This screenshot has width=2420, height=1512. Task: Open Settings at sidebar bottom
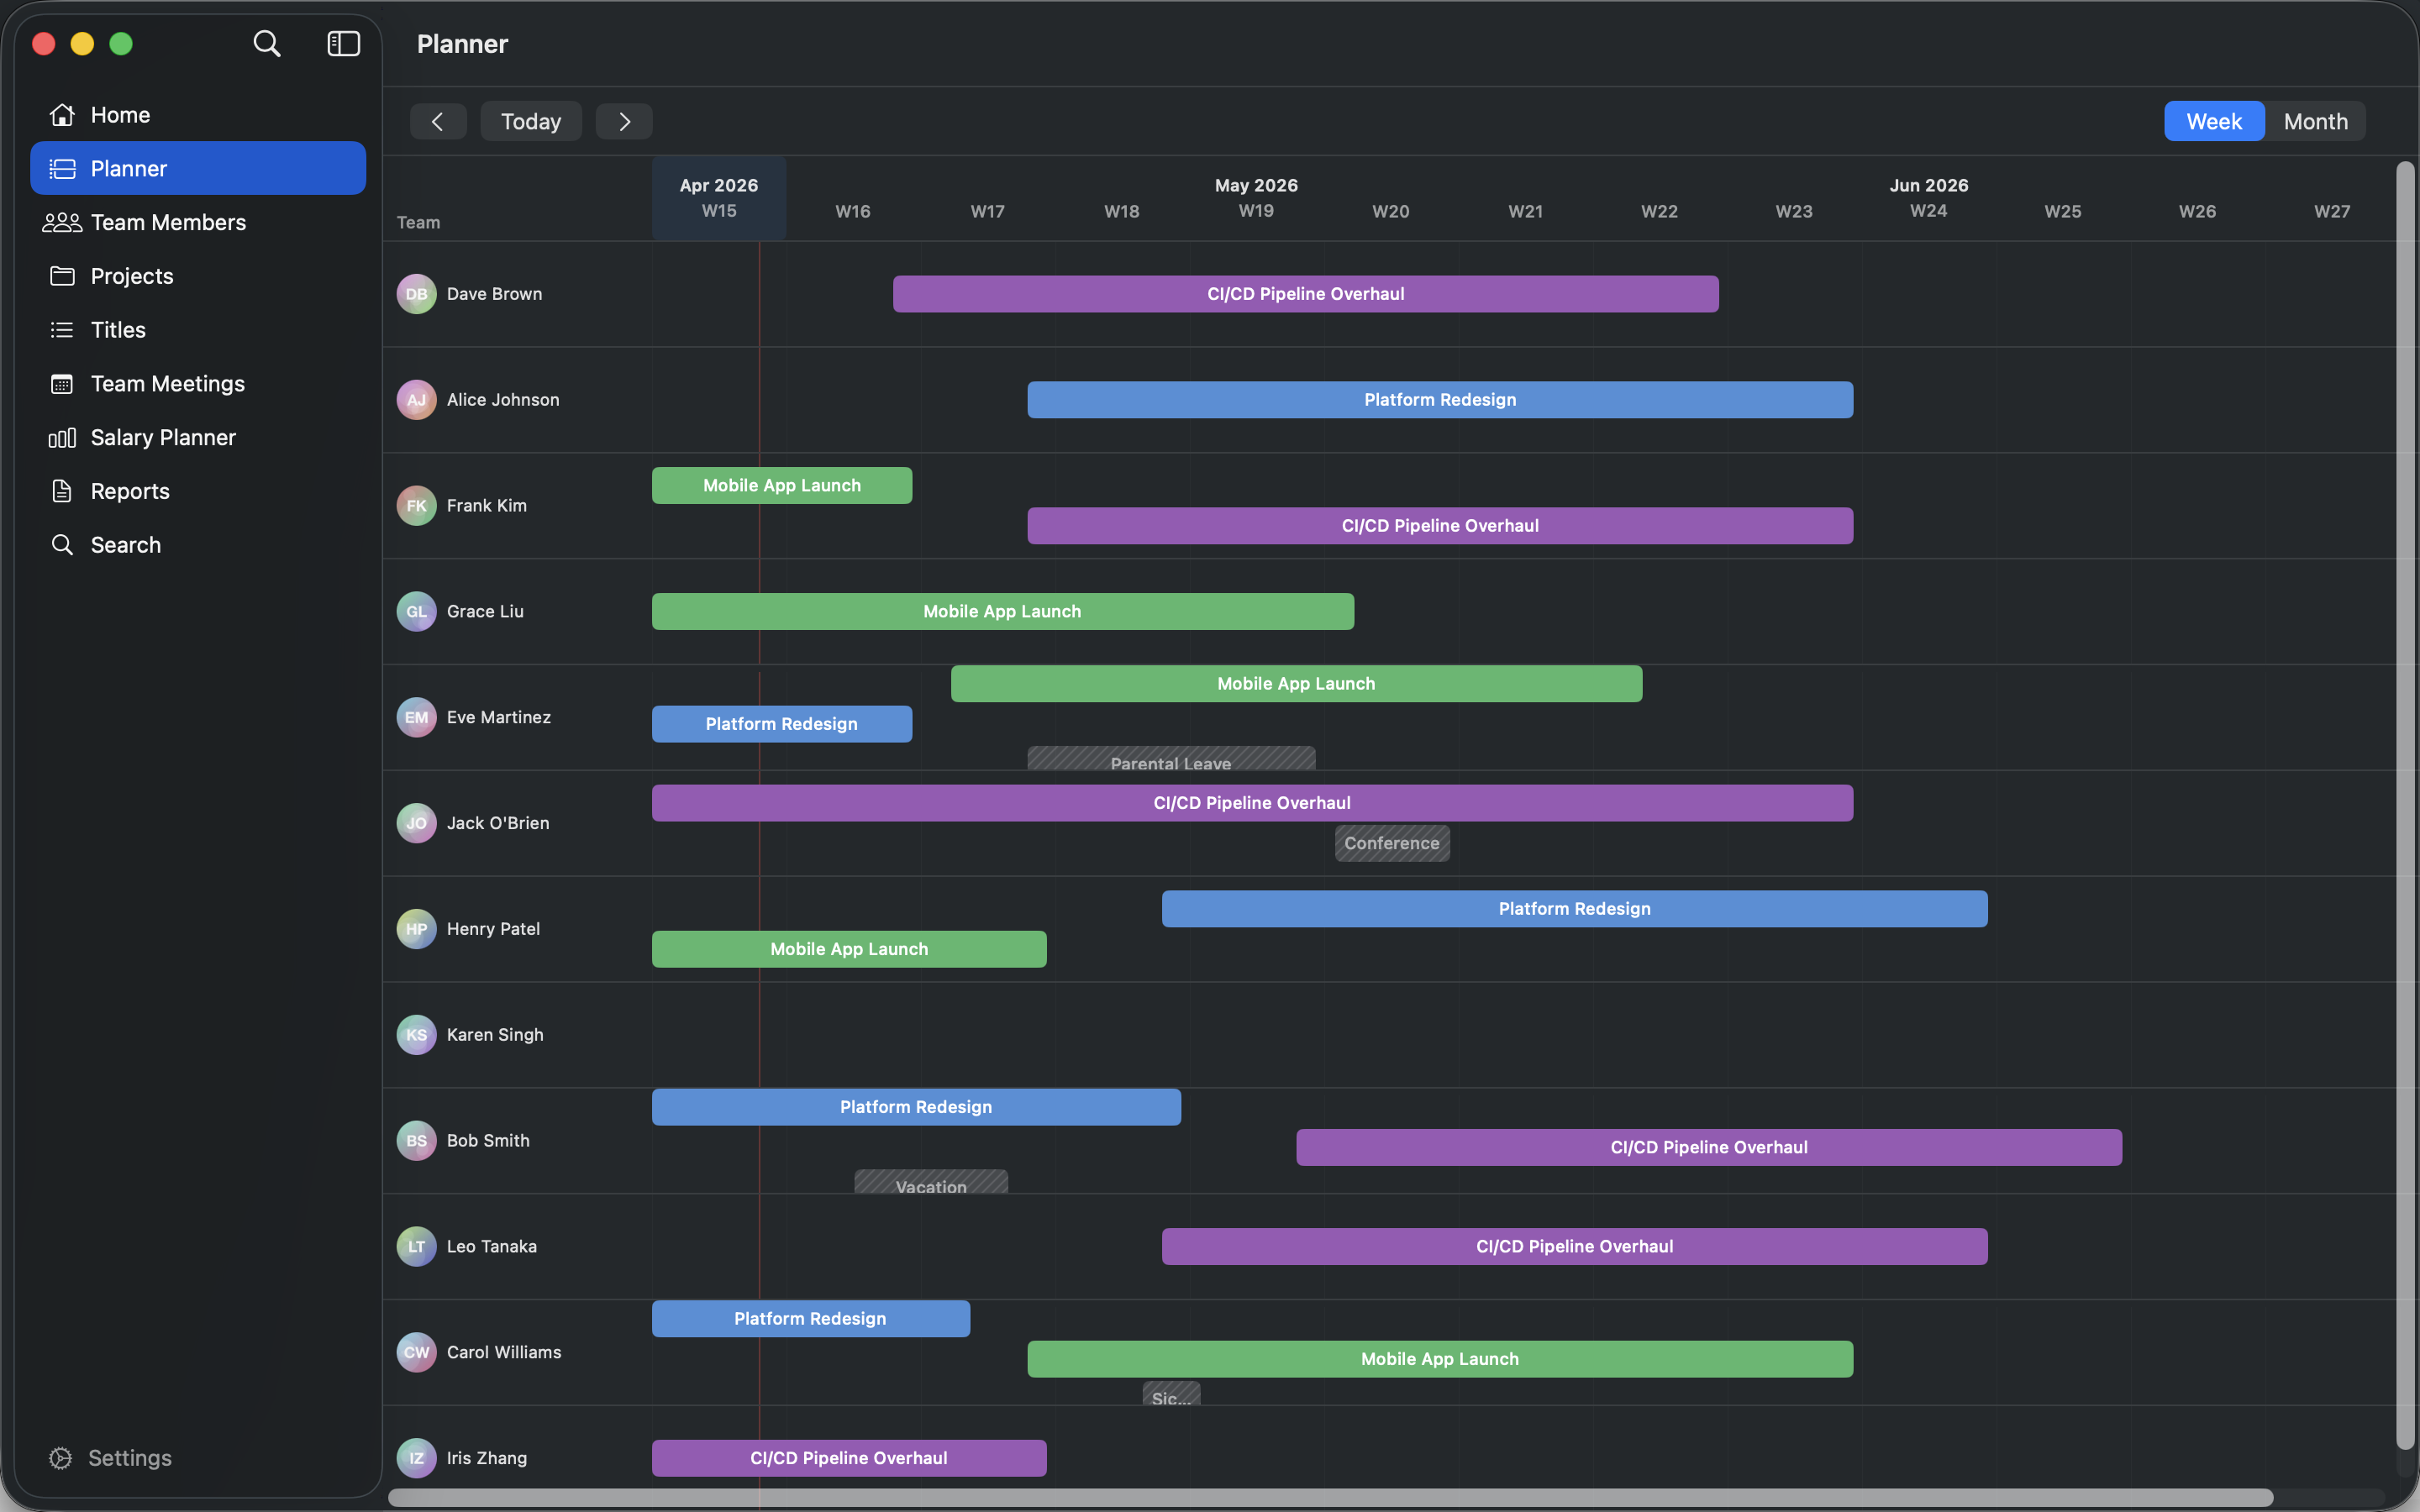pyautogui.click(x=110, y=1458)
